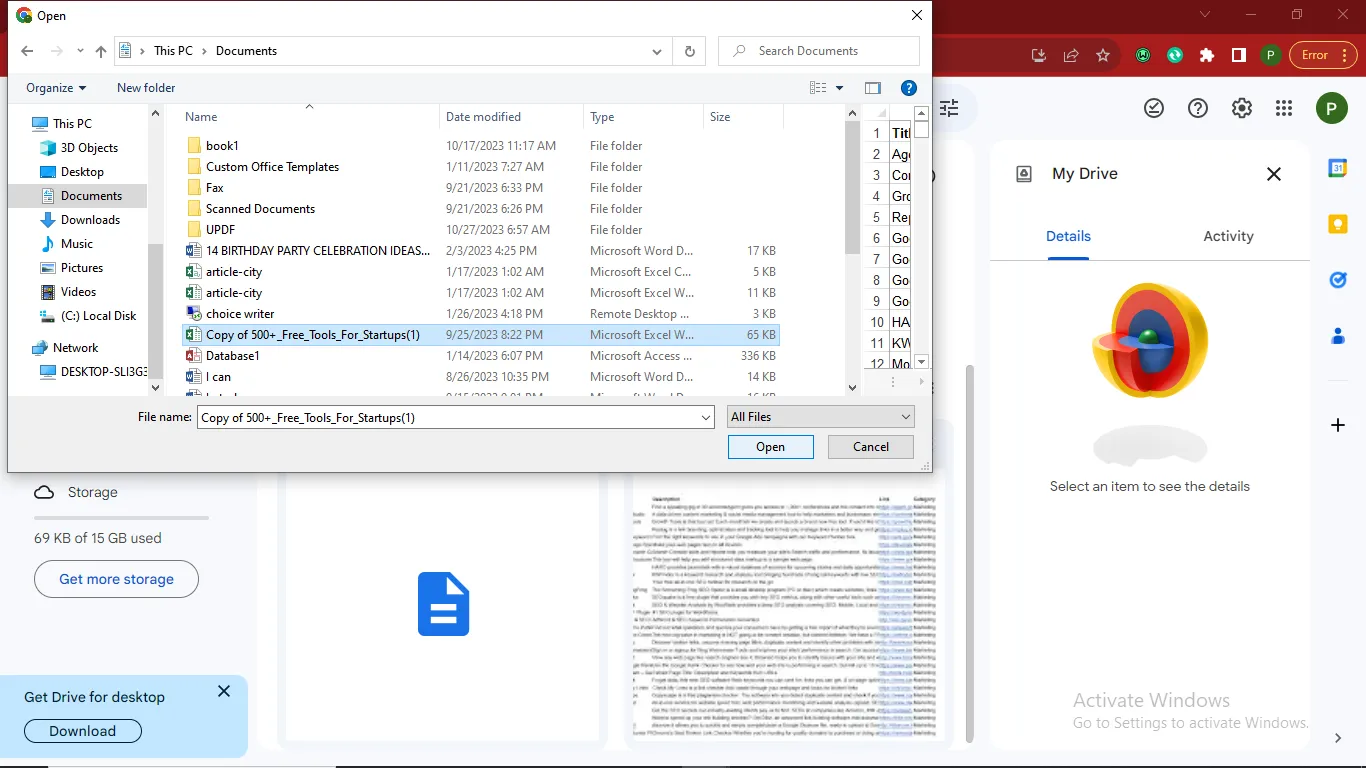Open Google Calendar from the side panel
1366x768 pixels.
pos(1338,169)
